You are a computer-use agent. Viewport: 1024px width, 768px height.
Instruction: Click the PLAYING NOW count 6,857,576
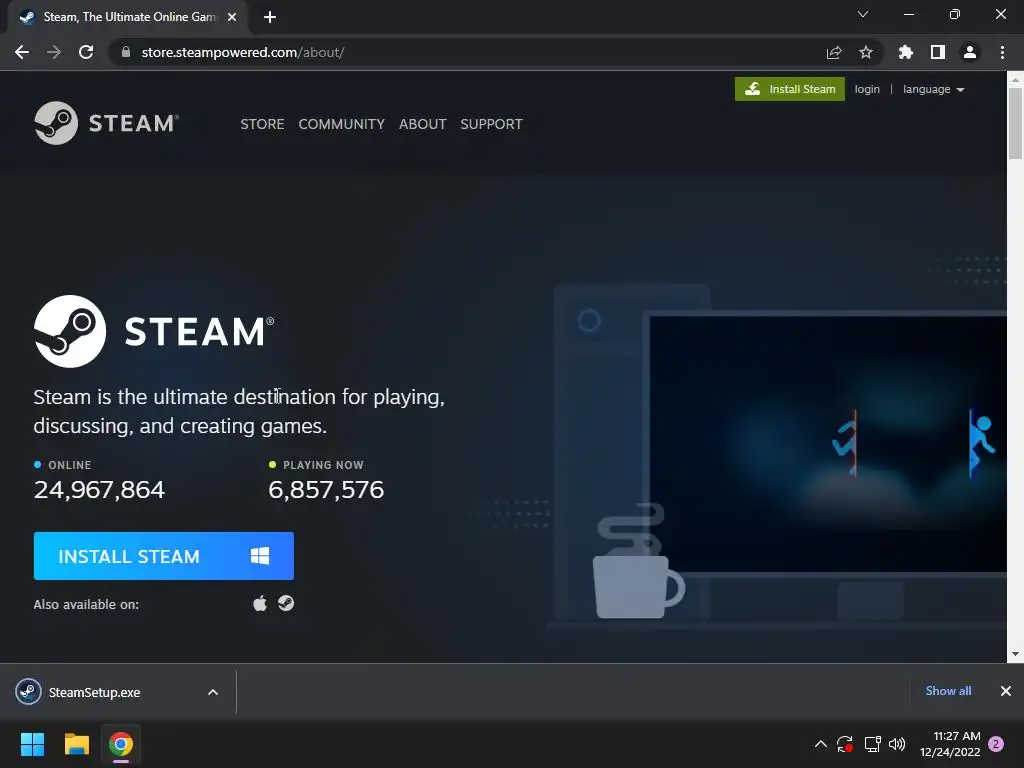[x=326, y=489]
